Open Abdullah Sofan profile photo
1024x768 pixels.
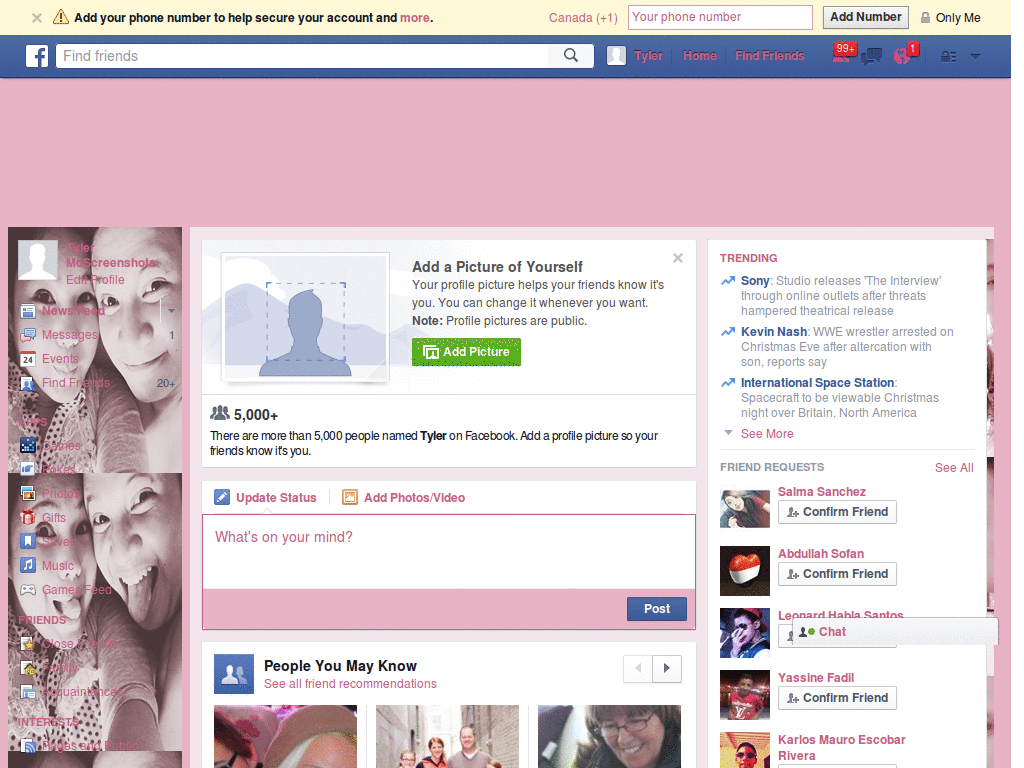[744, 571]
